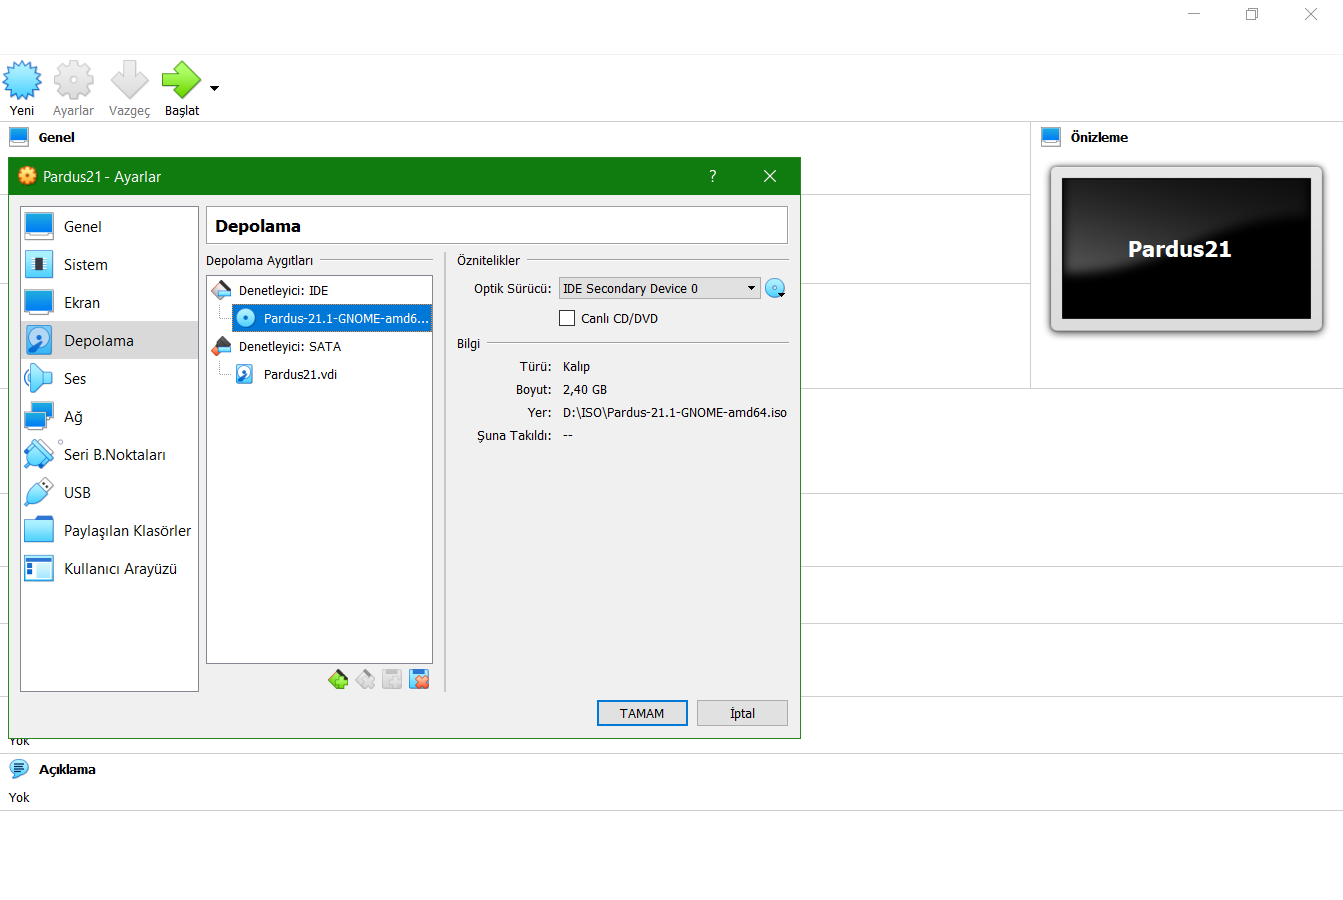Image resolution: width=1343 pixels, height=900 pixels.
Task: Click the dialog help question mark
Action: click(x=713, y=176)
